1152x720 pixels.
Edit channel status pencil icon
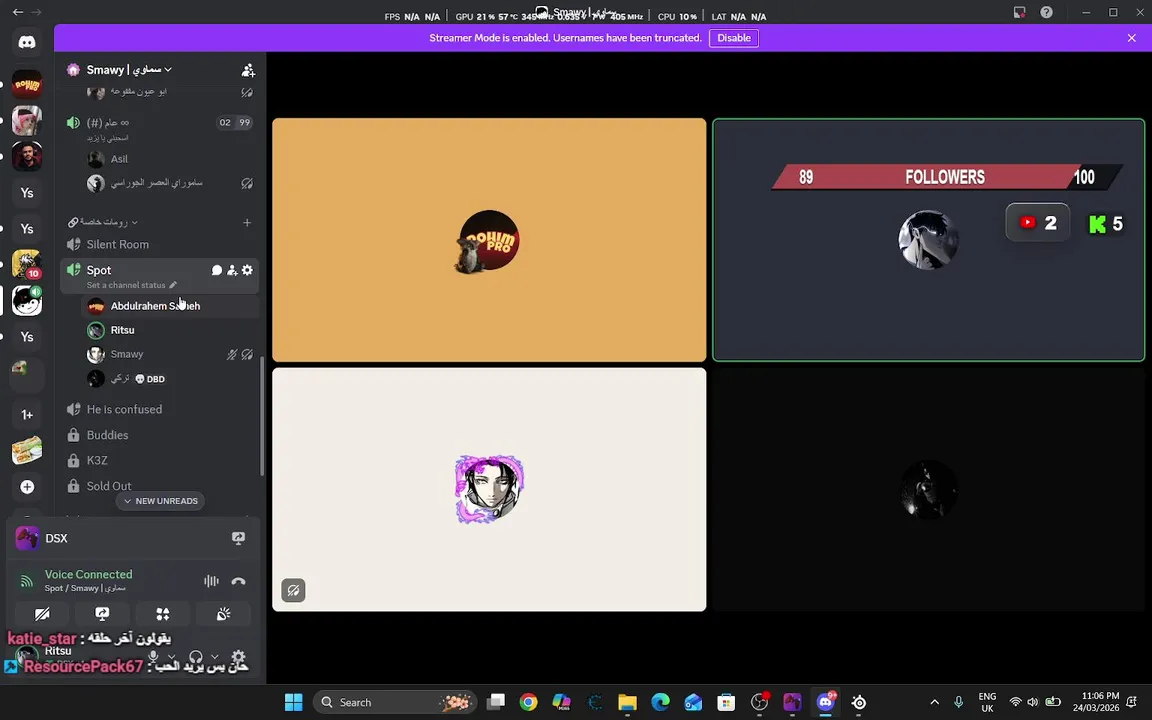coord(173,285)
